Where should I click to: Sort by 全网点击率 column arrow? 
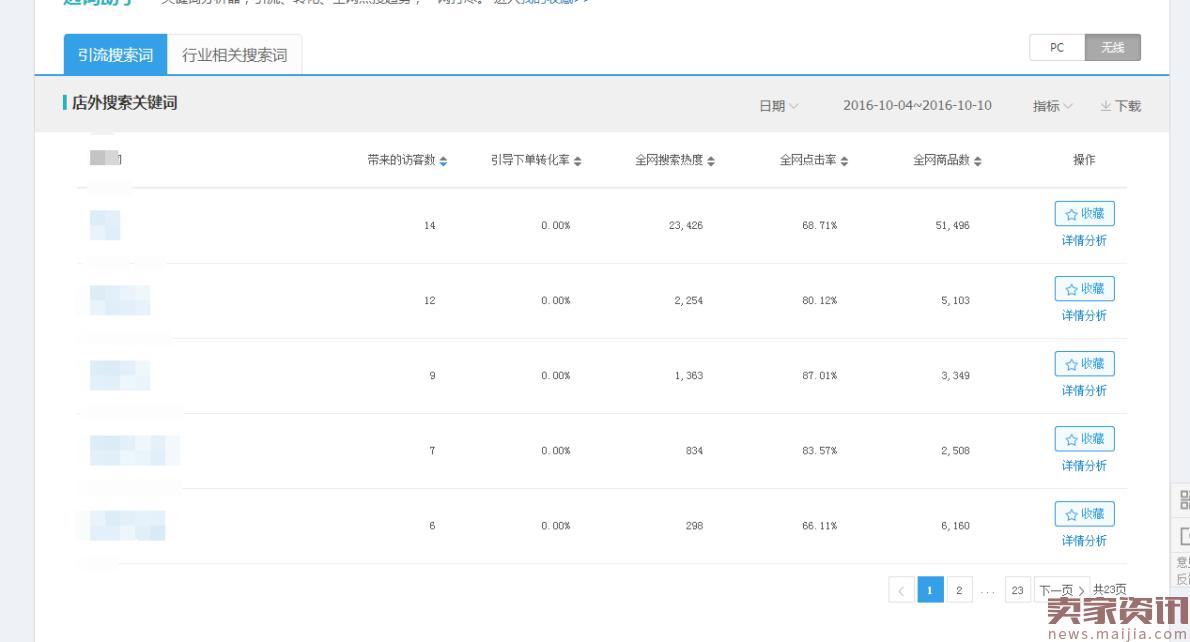click(x=845, y=161)
